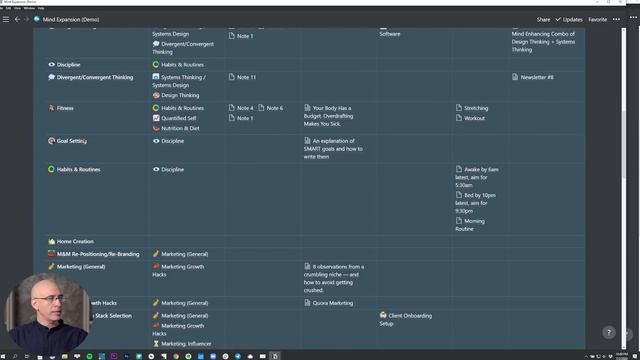Open Task View on the taskbar
Viewport: 640px width, 360px height.
(27, 356)
